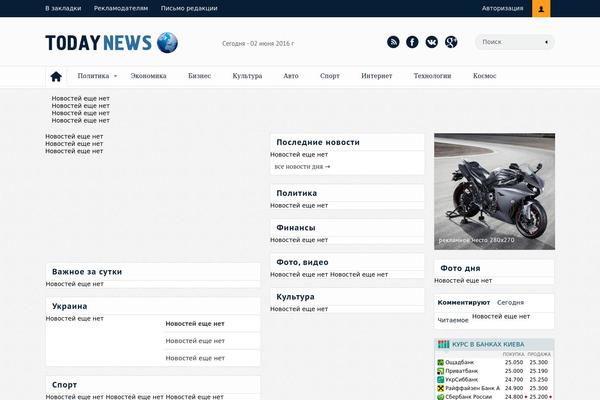Click the ПРОДАЖА column header
Viewport: 600px width, 400px height.
[539, 354]
